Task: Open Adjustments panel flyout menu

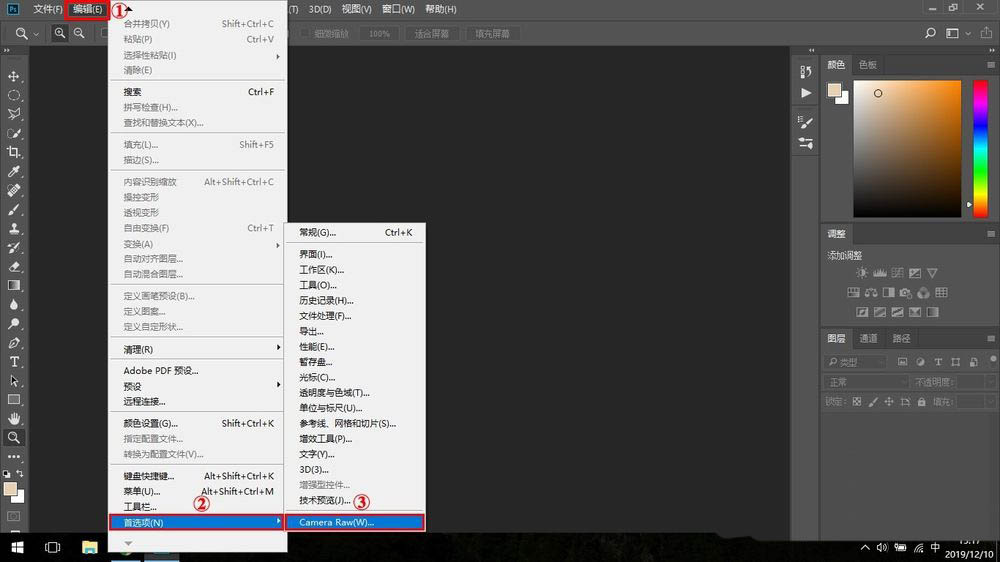Action: [990, 234]
